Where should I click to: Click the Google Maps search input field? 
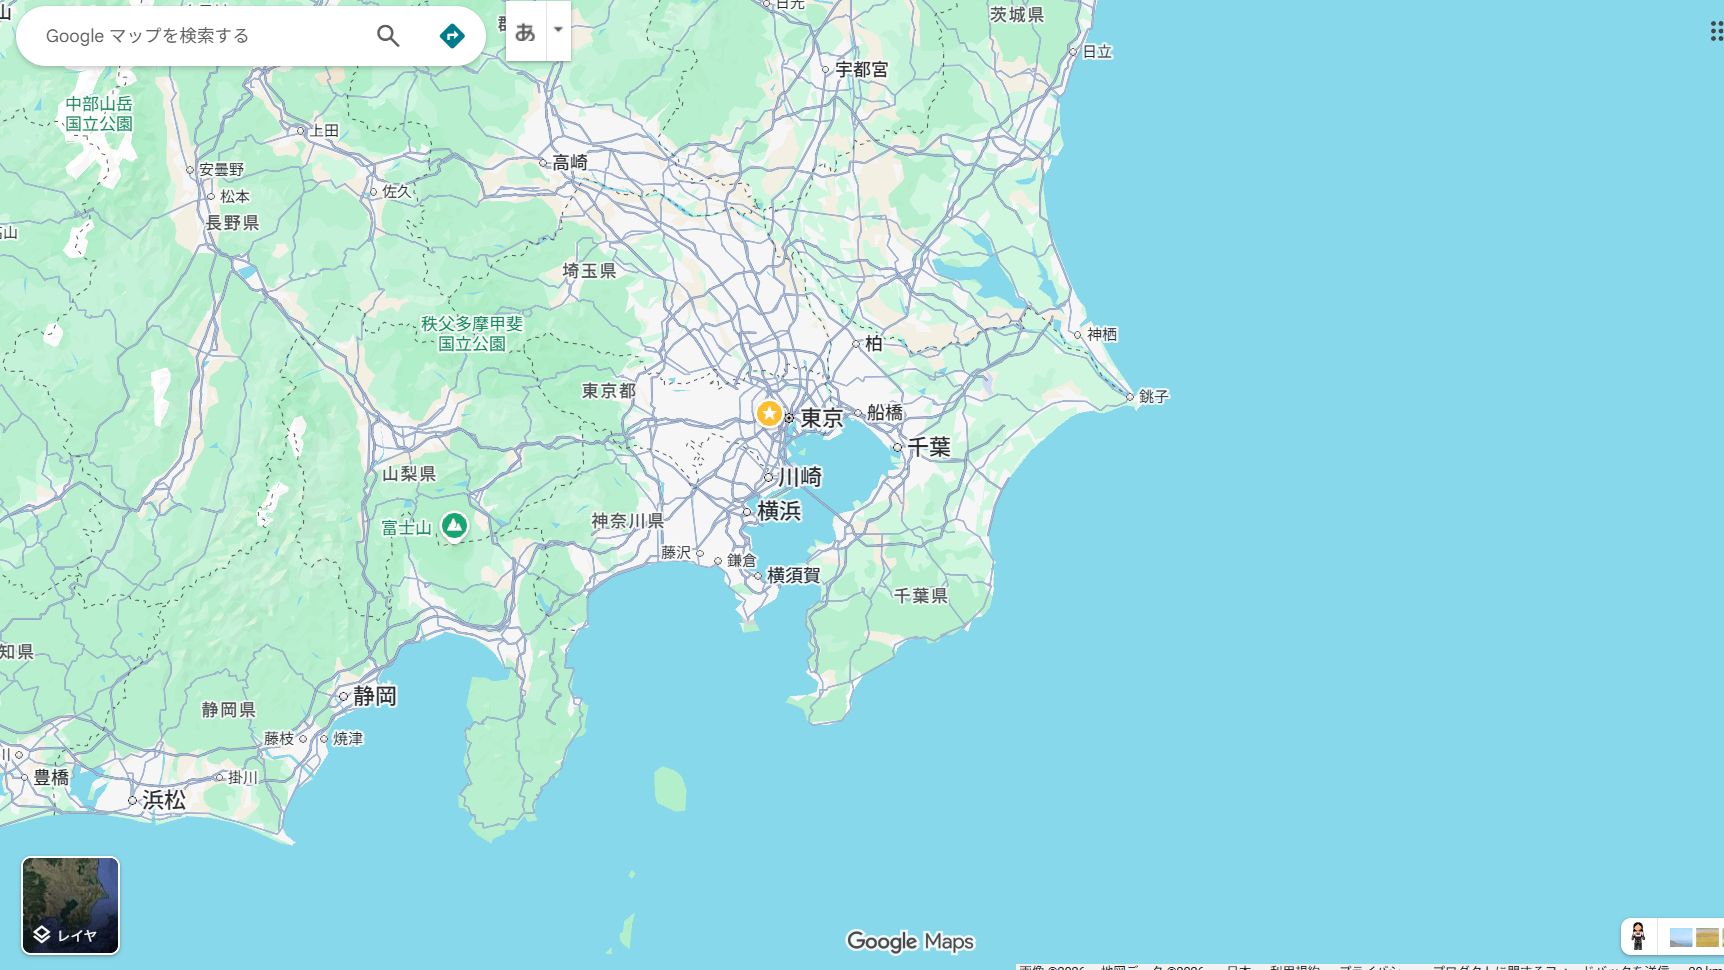click(200, 36)
